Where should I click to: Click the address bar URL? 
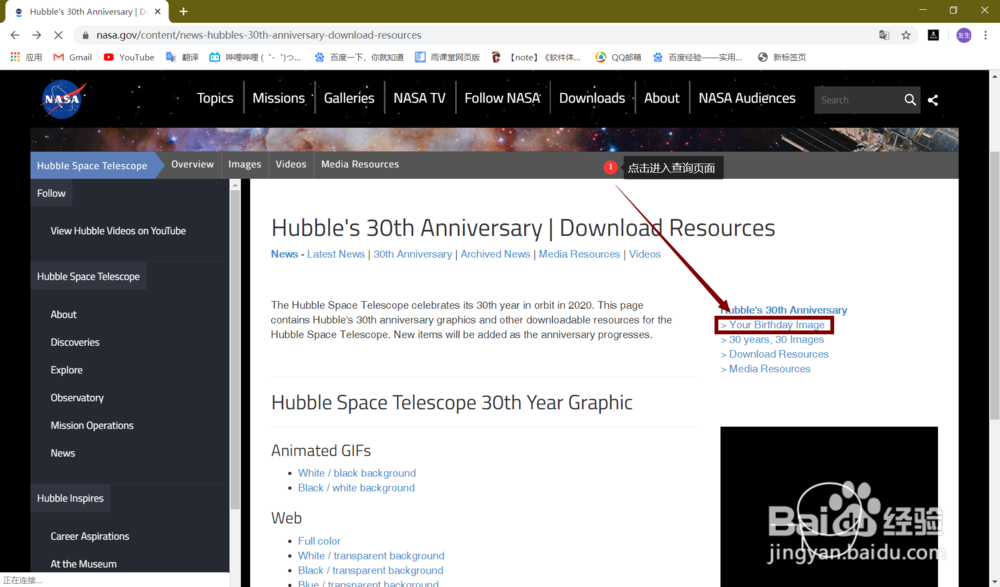tap(258, 35)
